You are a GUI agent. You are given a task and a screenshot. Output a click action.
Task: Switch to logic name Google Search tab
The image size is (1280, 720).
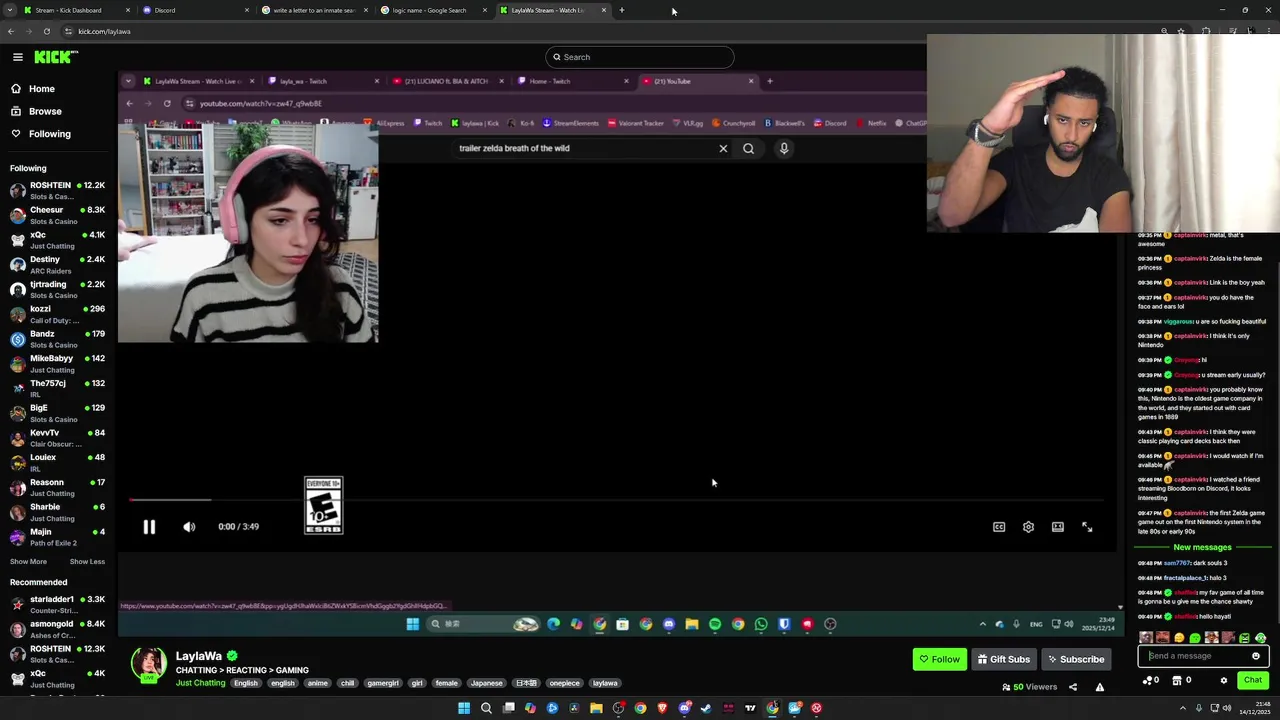[431, 10]
